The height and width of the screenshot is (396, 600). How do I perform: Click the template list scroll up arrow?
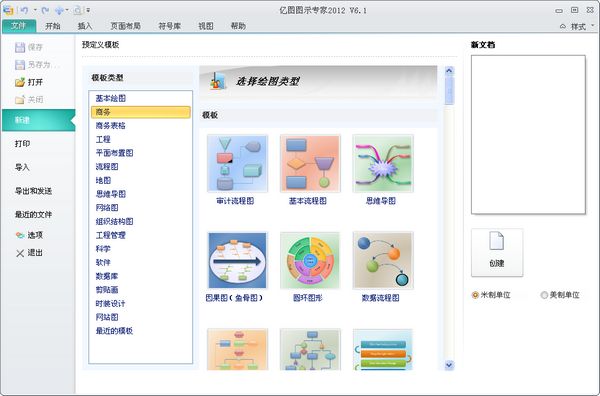click(x=449, y=71)
